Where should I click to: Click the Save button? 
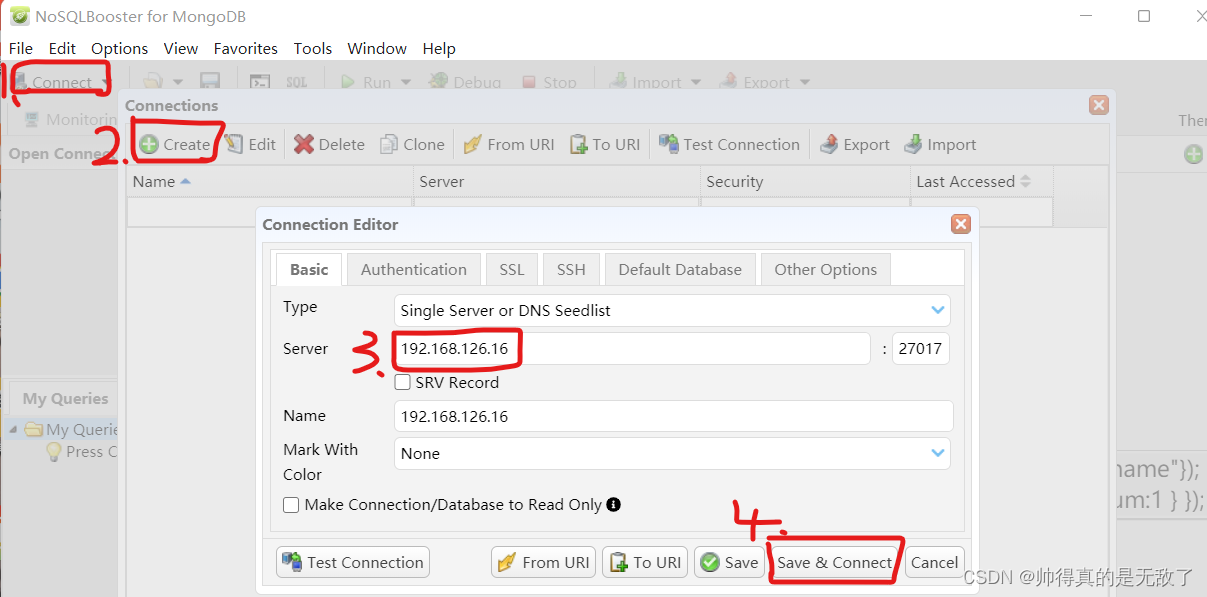(730, 562)
